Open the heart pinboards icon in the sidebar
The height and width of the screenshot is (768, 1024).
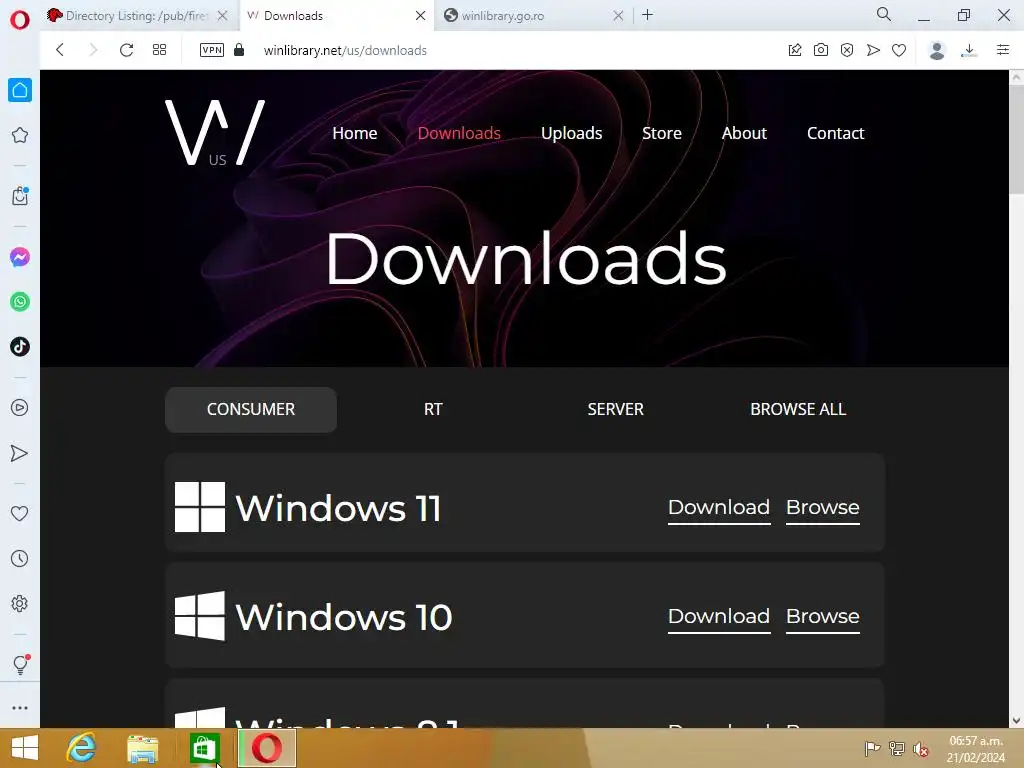(x=20, y=514)
